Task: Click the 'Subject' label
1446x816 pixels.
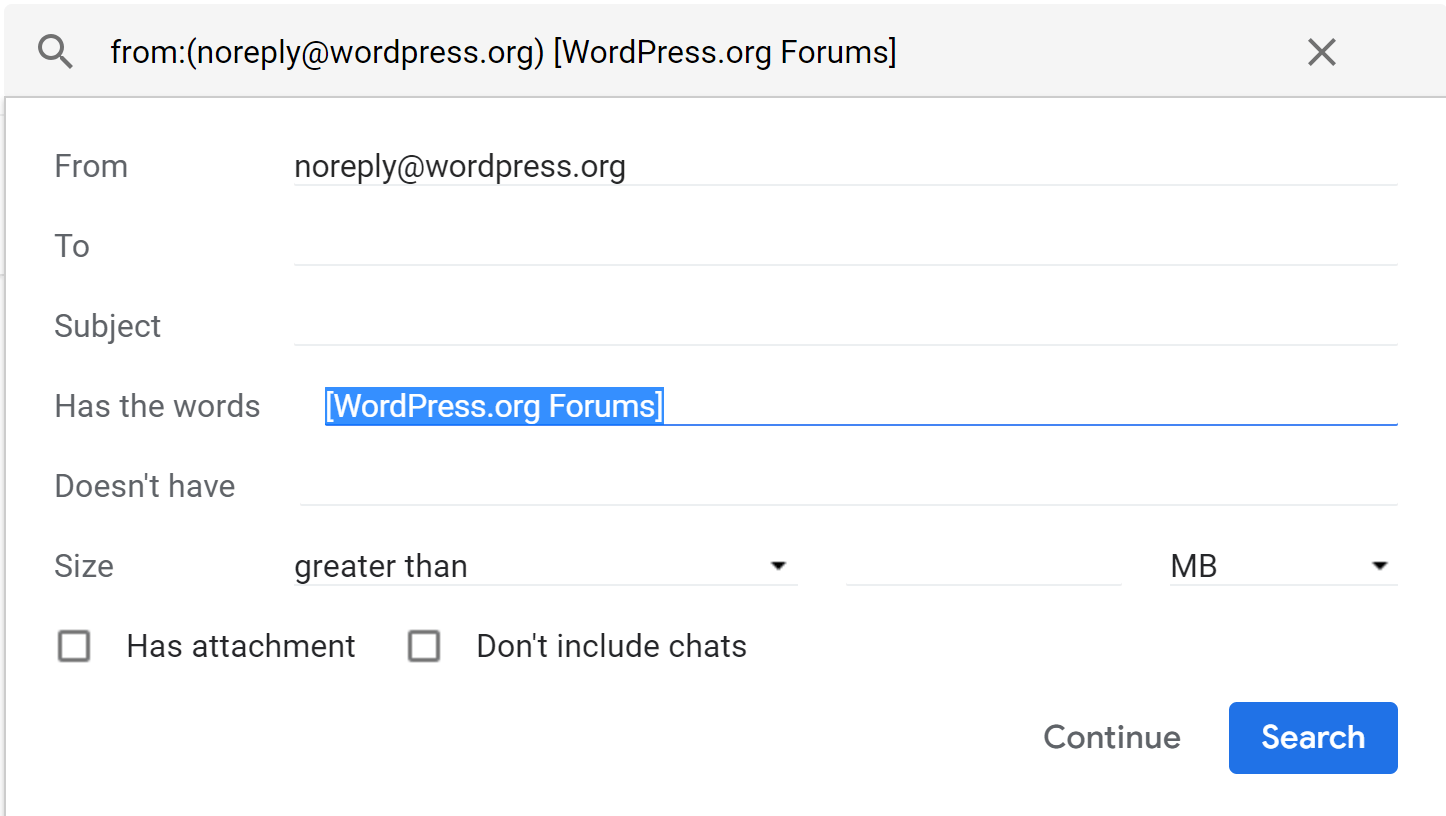Action: (108, 327)
